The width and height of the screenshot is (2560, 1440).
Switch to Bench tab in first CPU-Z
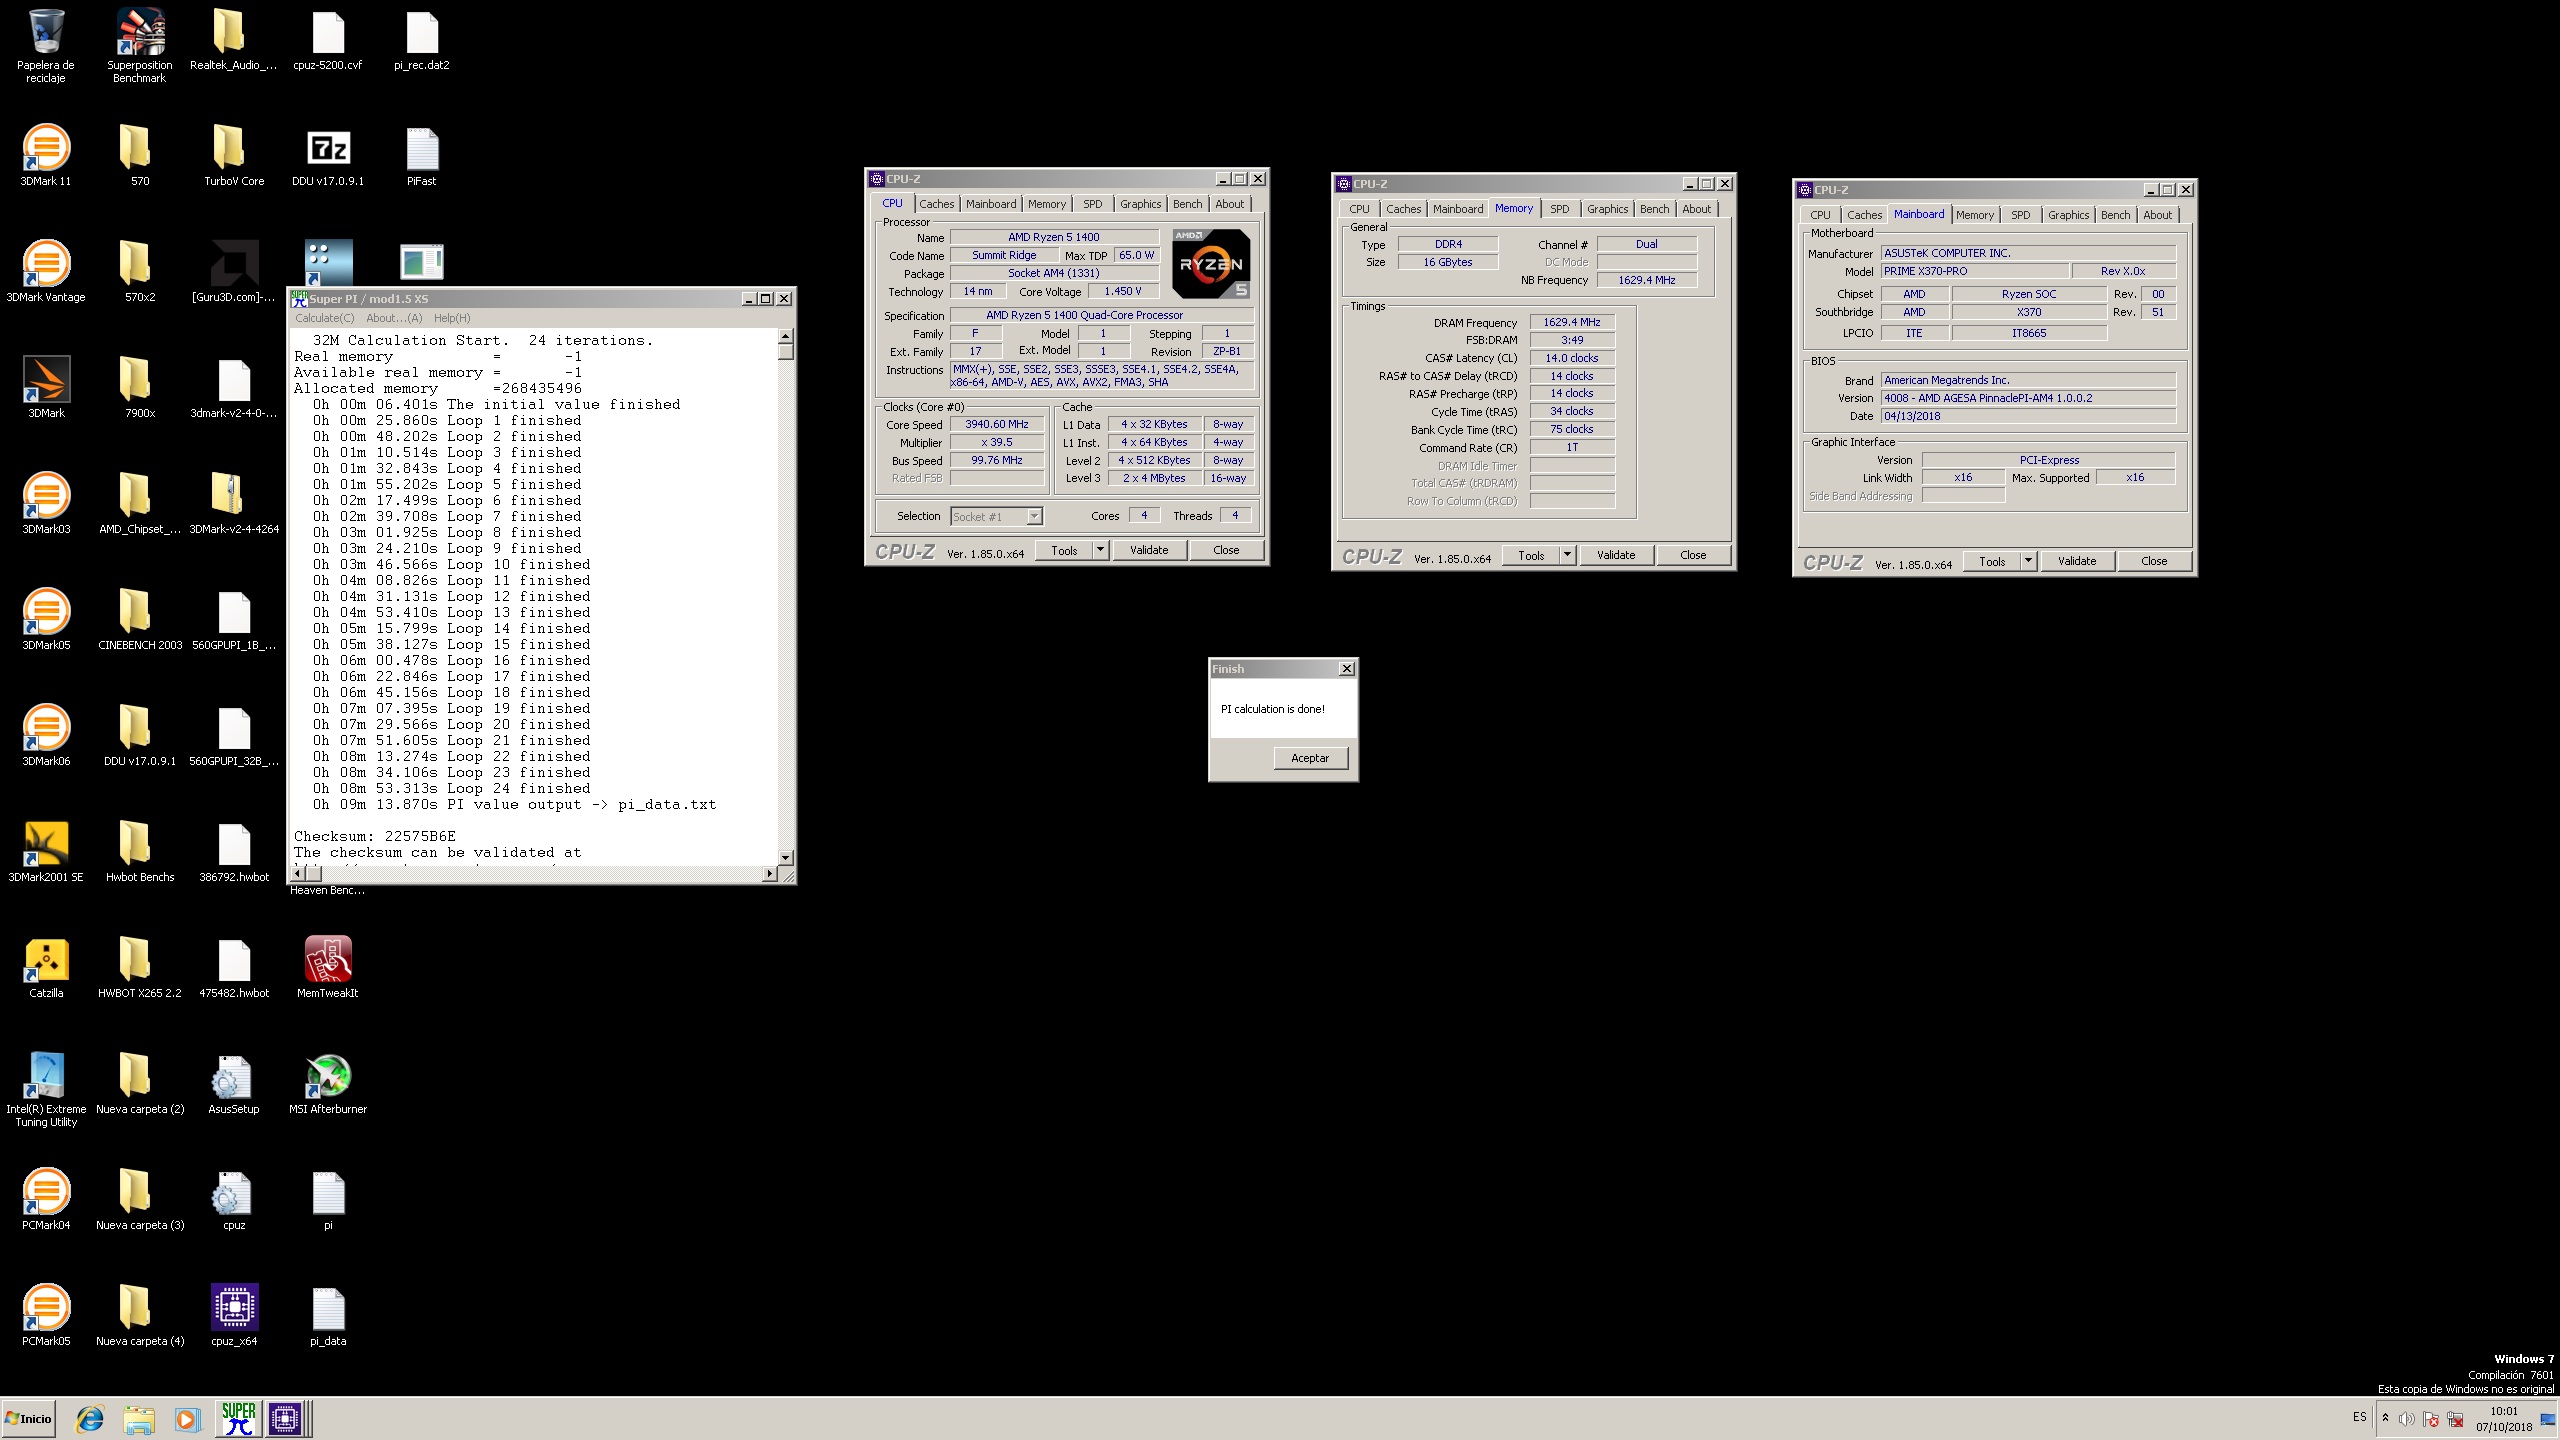click(1187, 204)
